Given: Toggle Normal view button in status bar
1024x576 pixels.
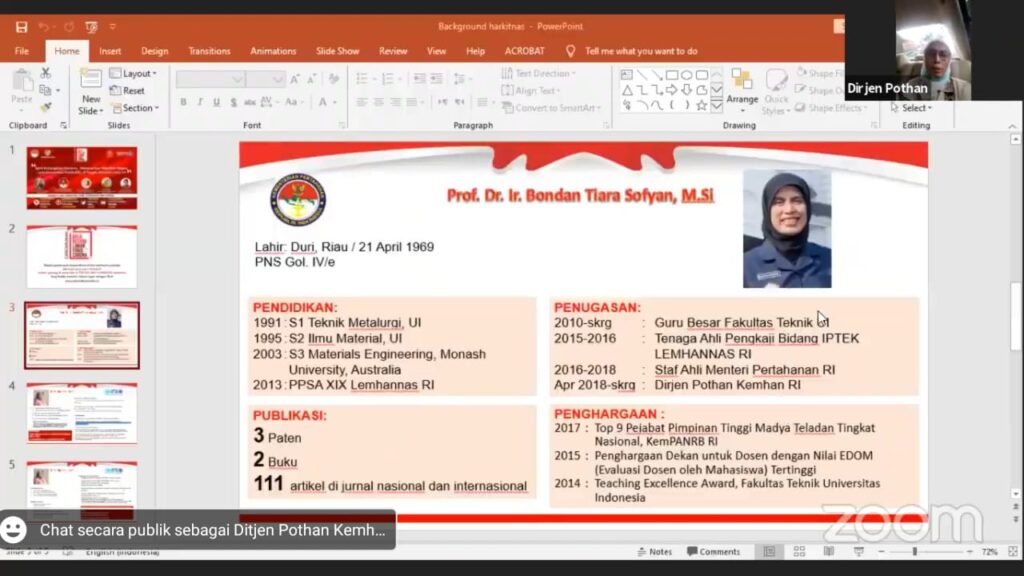Looking at the screenshot, I should pyautogui.click(x=769, y=552).
